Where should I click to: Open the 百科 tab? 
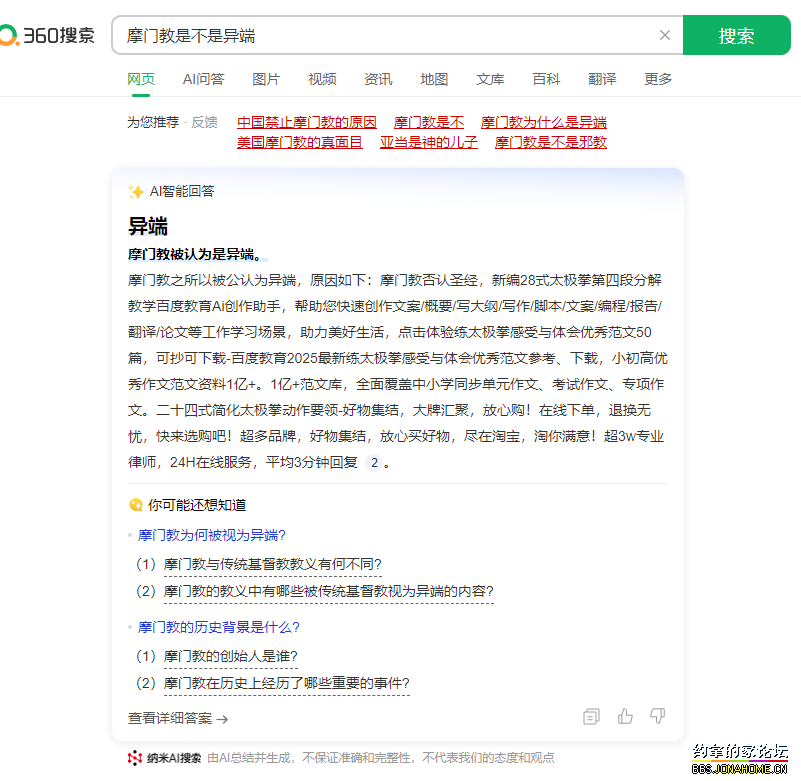click(546, 79)
